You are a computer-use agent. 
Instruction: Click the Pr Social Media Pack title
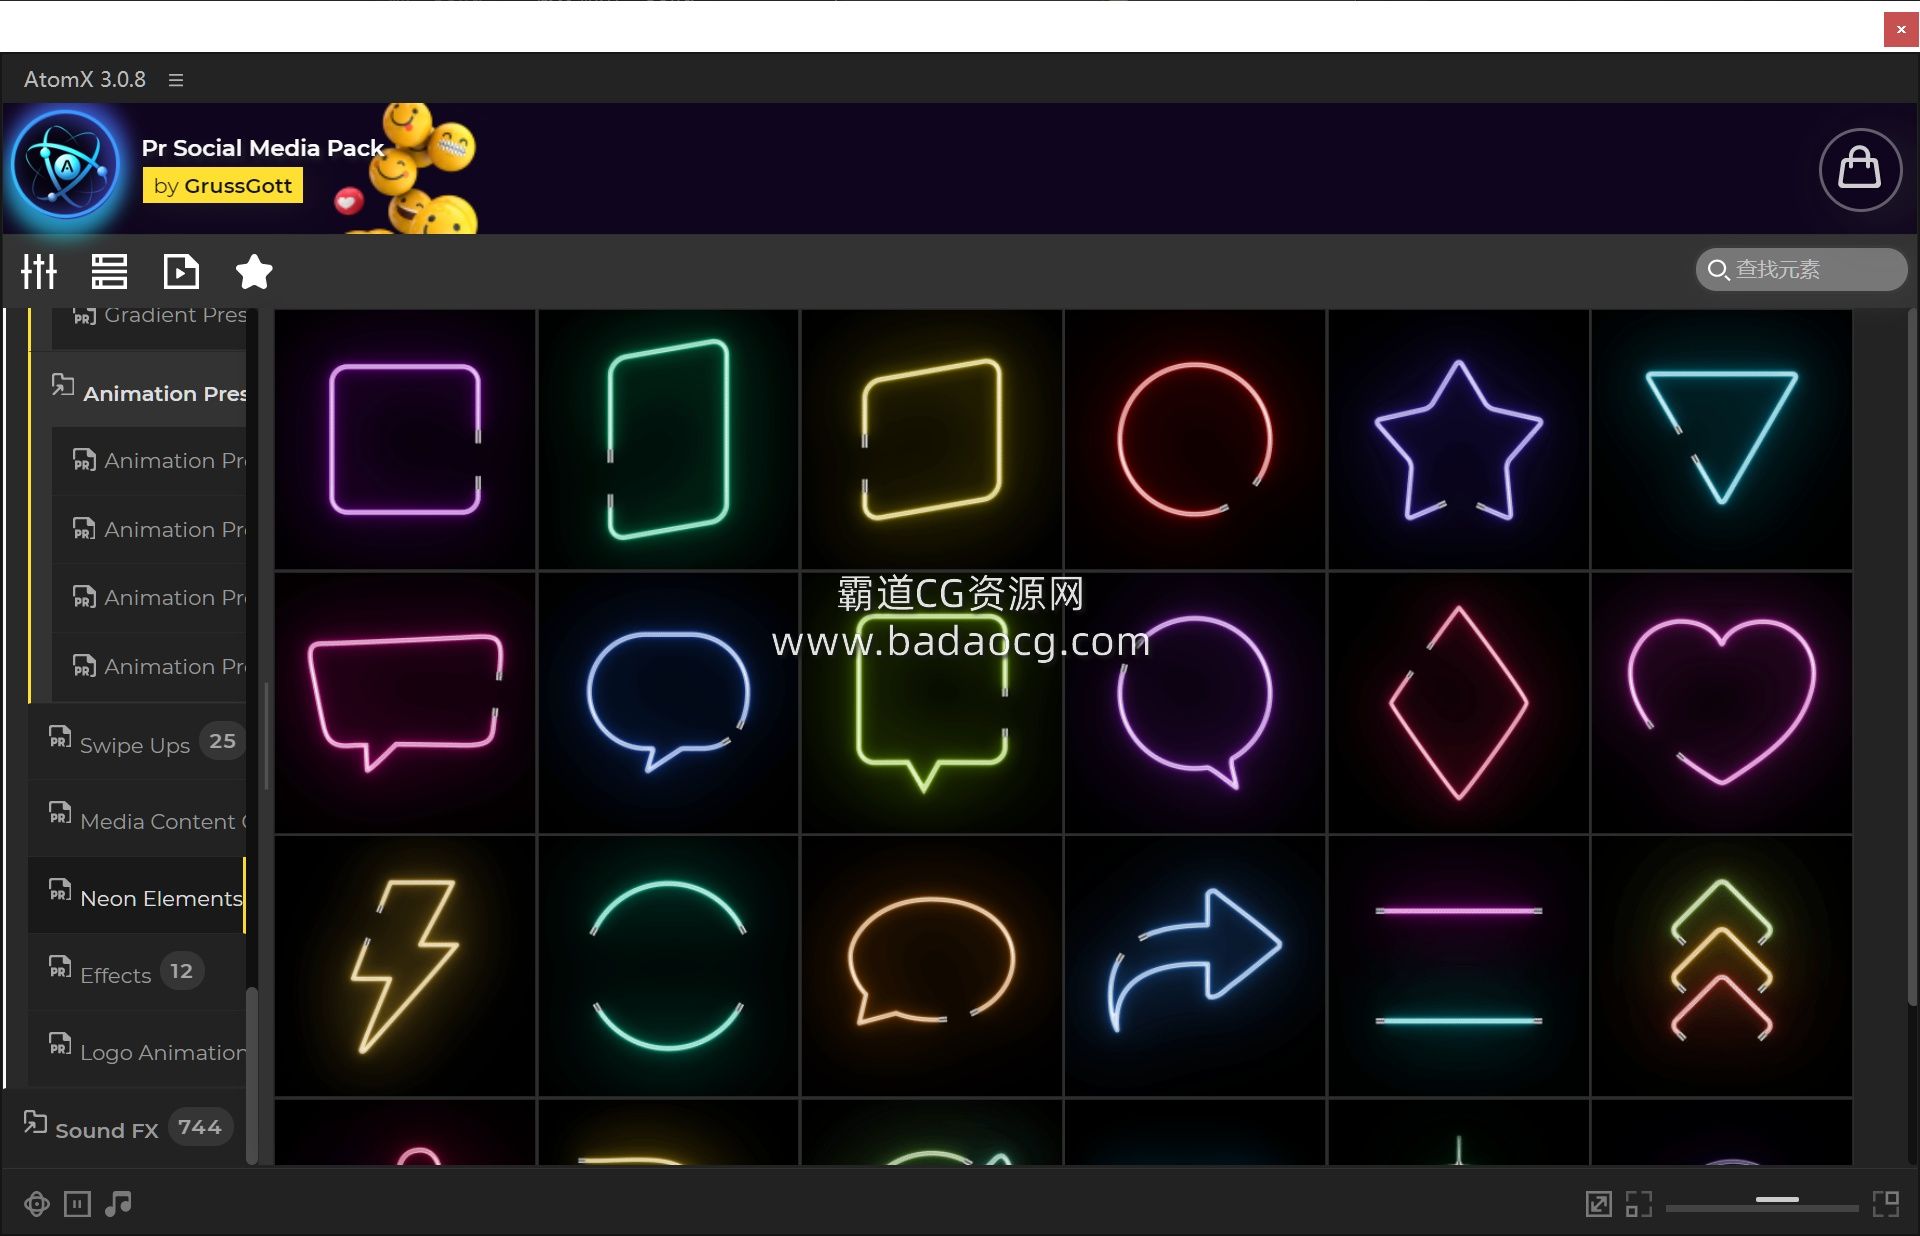pos(263,148)
